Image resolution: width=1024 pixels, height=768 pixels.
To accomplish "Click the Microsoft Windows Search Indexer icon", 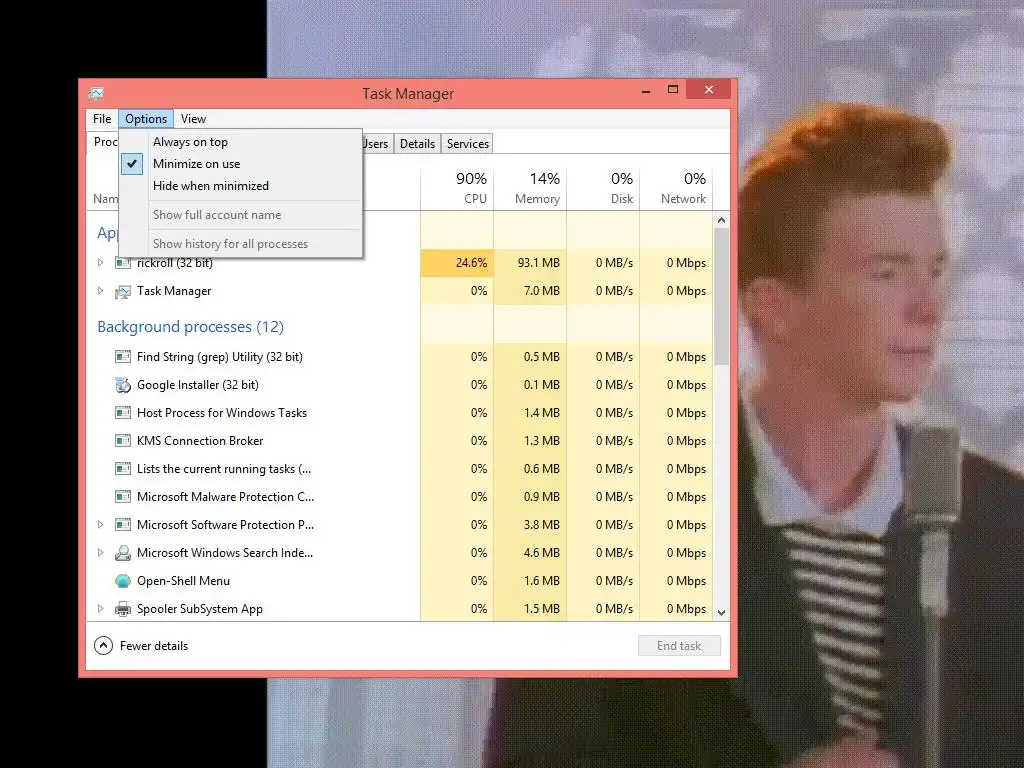I will (123, 553).
